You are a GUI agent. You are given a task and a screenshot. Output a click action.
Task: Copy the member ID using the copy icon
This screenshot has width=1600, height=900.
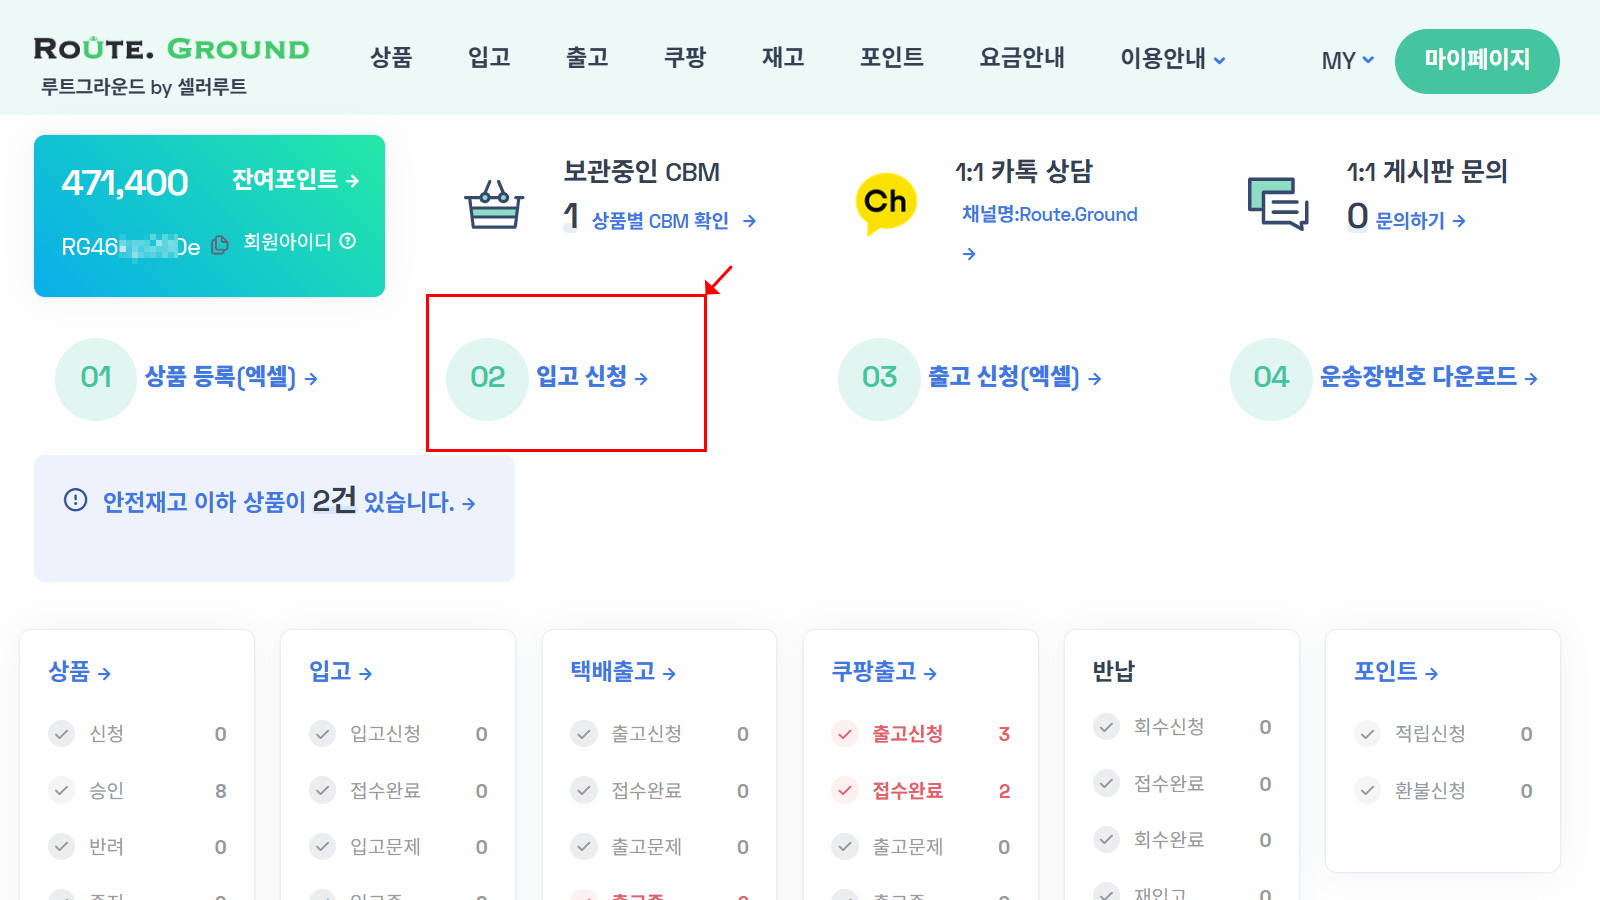(x=220, y=243)
